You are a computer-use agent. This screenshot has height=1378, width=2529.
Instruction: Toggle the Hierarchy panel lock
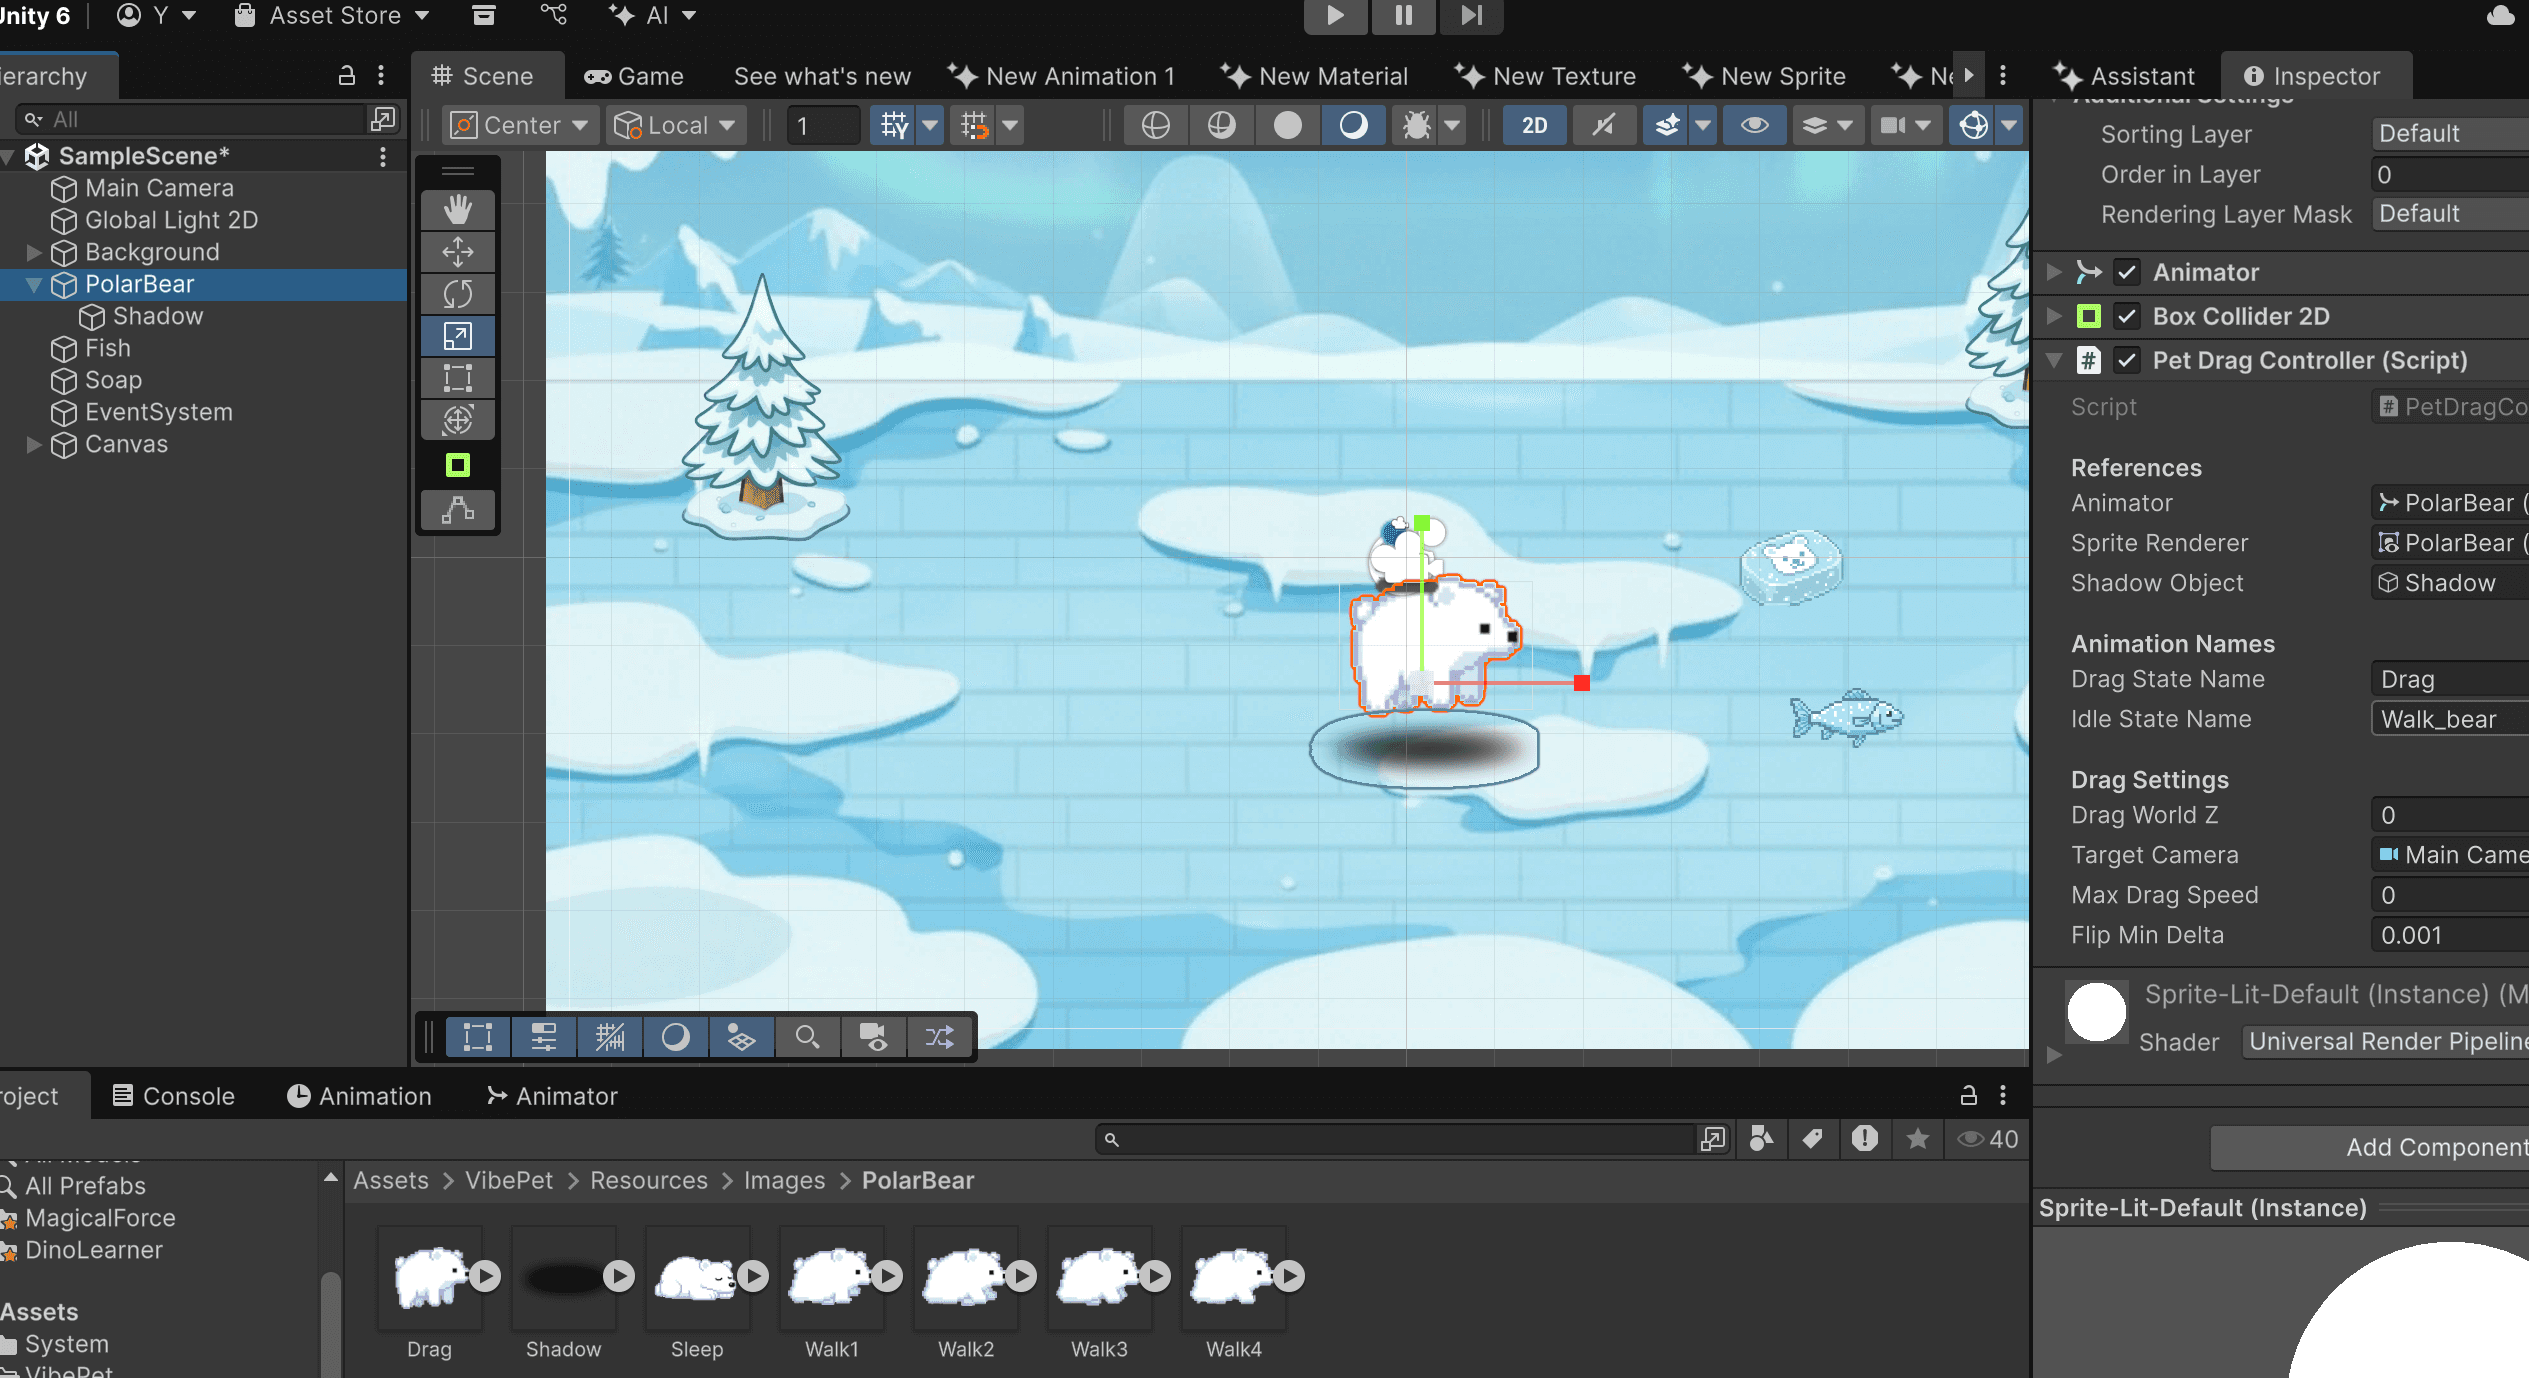347,75
